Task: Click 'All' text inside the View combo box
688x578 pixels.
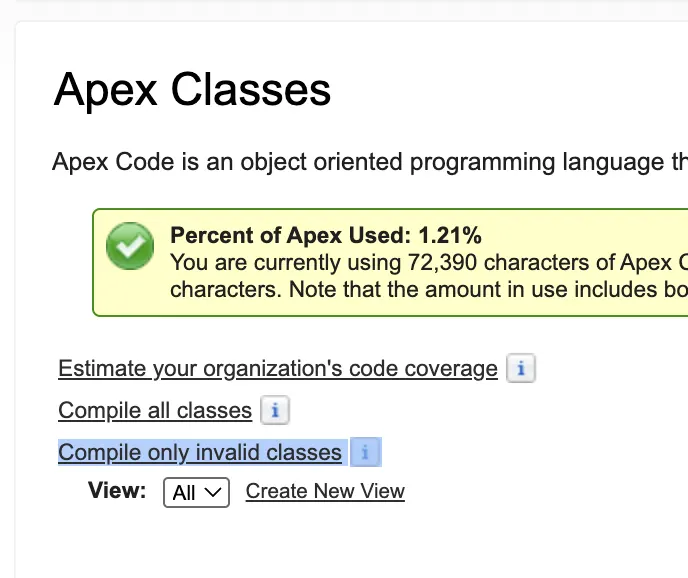Action: click(184, 493)
